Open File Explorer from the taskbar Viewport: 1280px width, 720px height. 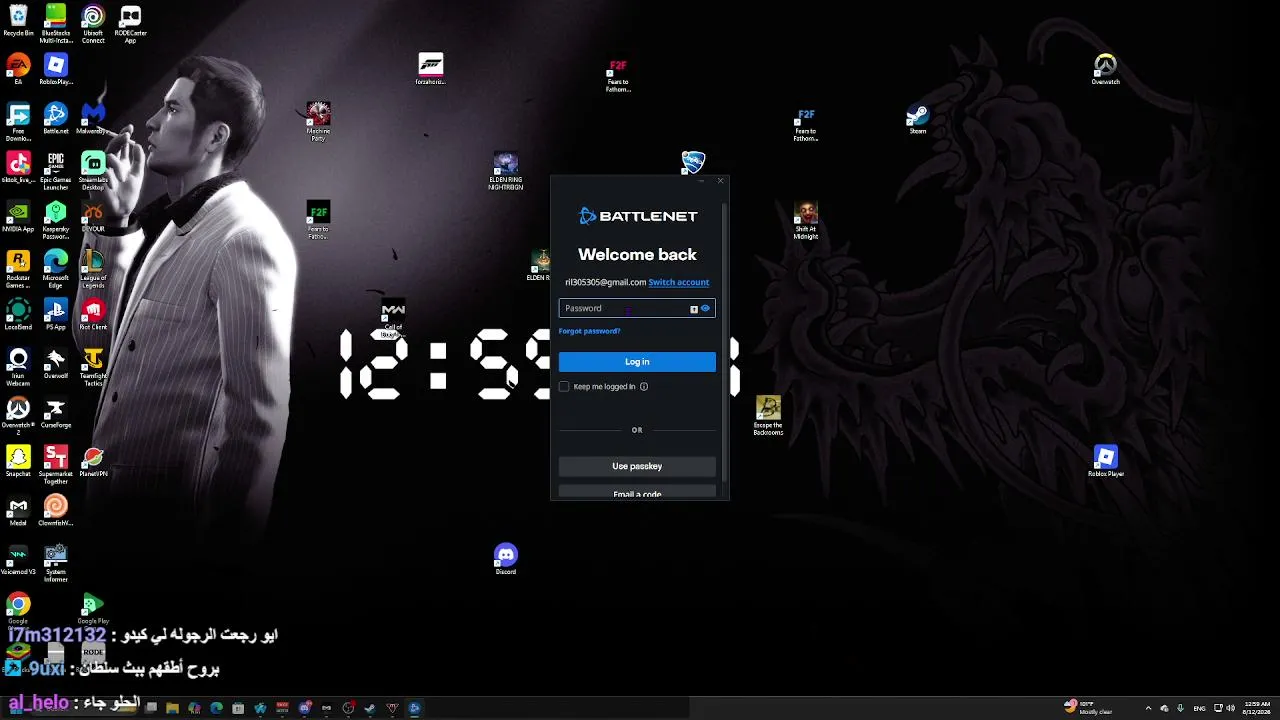172,709
